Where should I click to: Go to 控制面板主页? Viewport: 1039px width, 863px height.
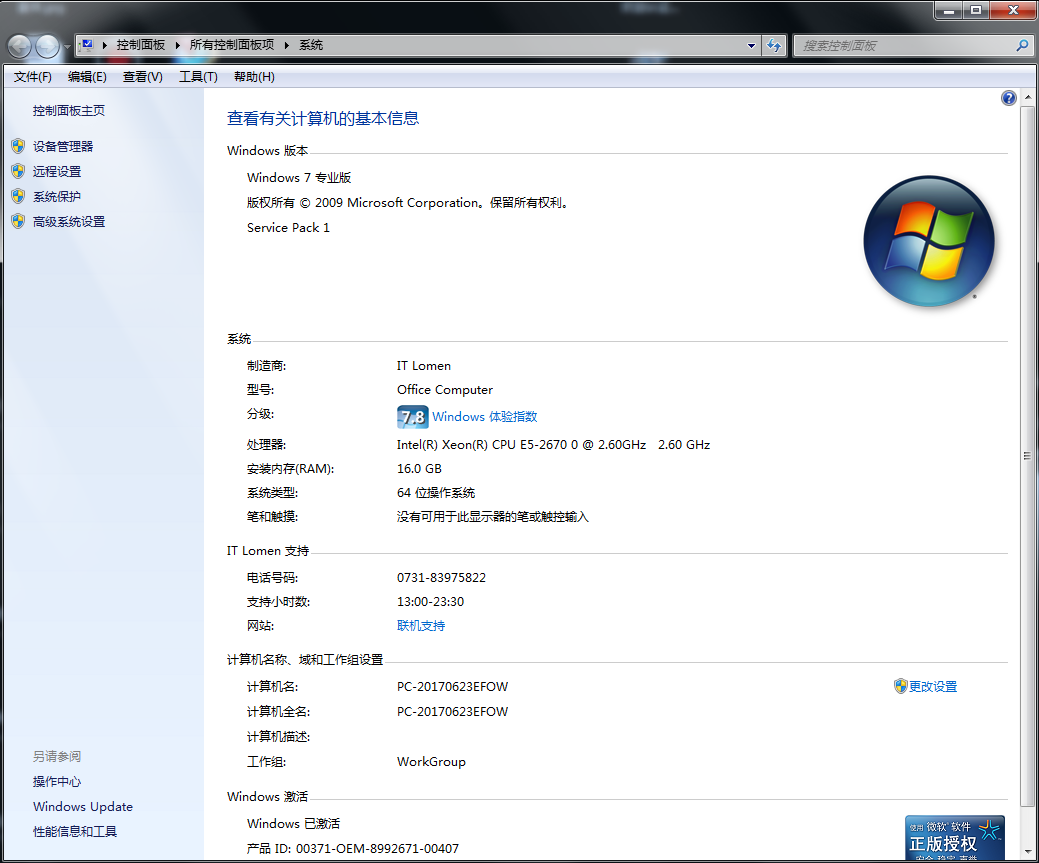[x=69, y=111]
